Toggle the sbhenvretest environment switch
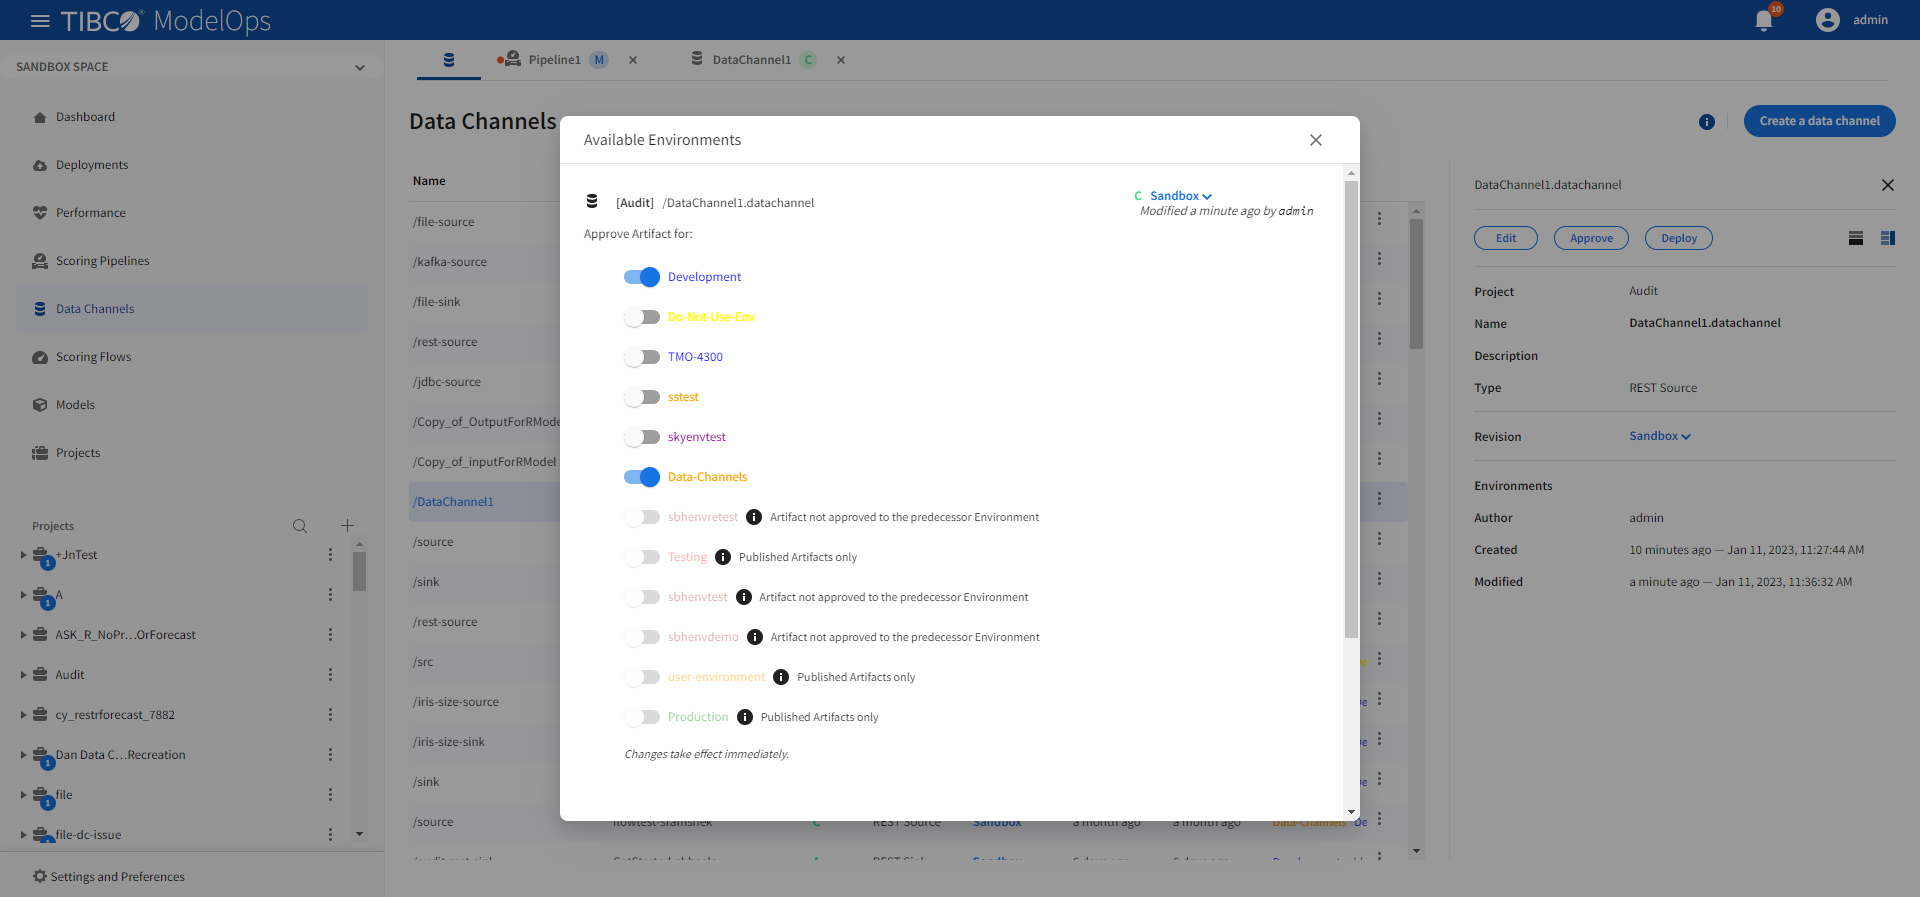This screenshot has width=1920, height=897. click(642, 517)
